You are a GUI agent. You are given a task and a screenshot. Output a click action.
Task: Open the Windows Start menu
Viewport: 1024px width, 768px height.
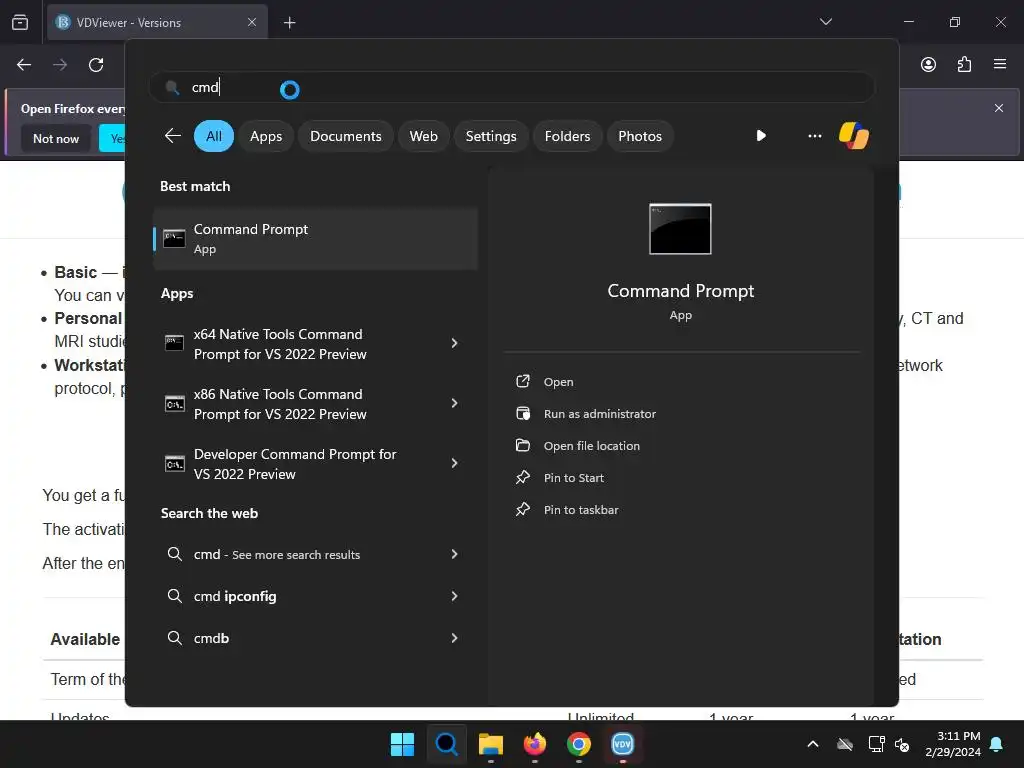click(x=402, y=744)
